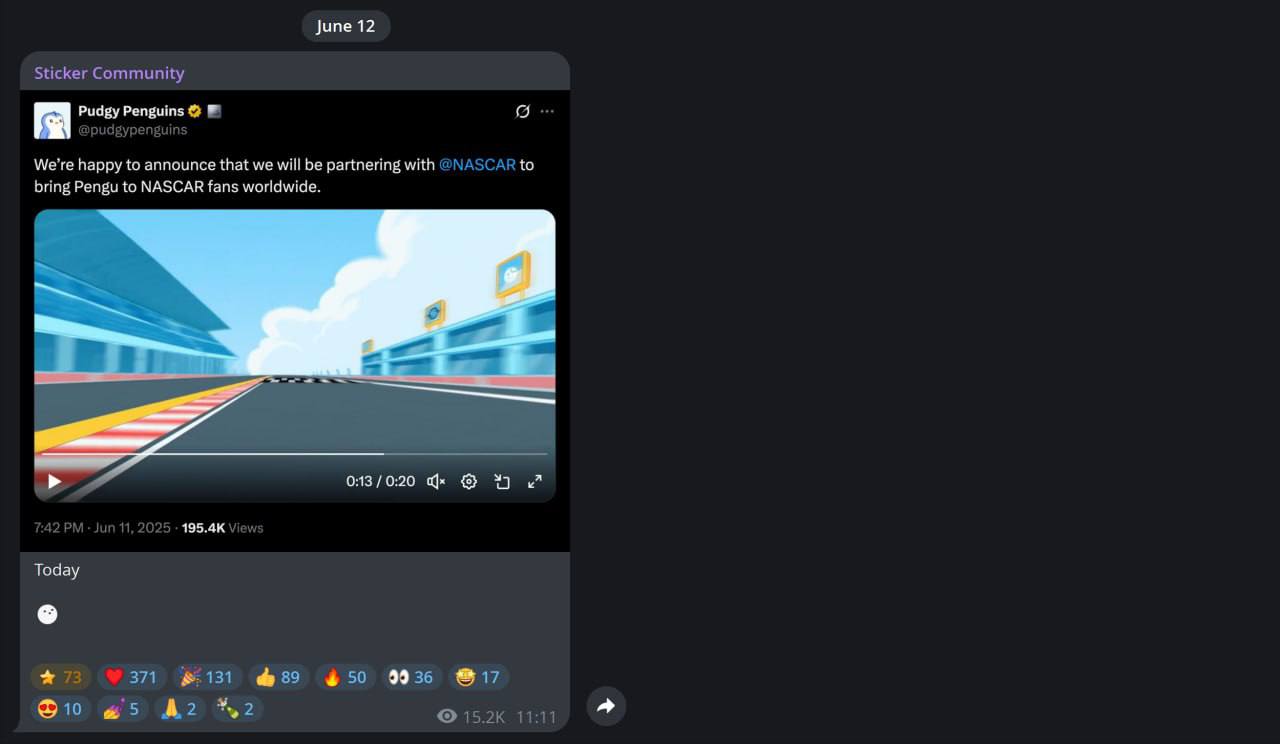Add the fire reaction 50

click(x=345, y=677)
